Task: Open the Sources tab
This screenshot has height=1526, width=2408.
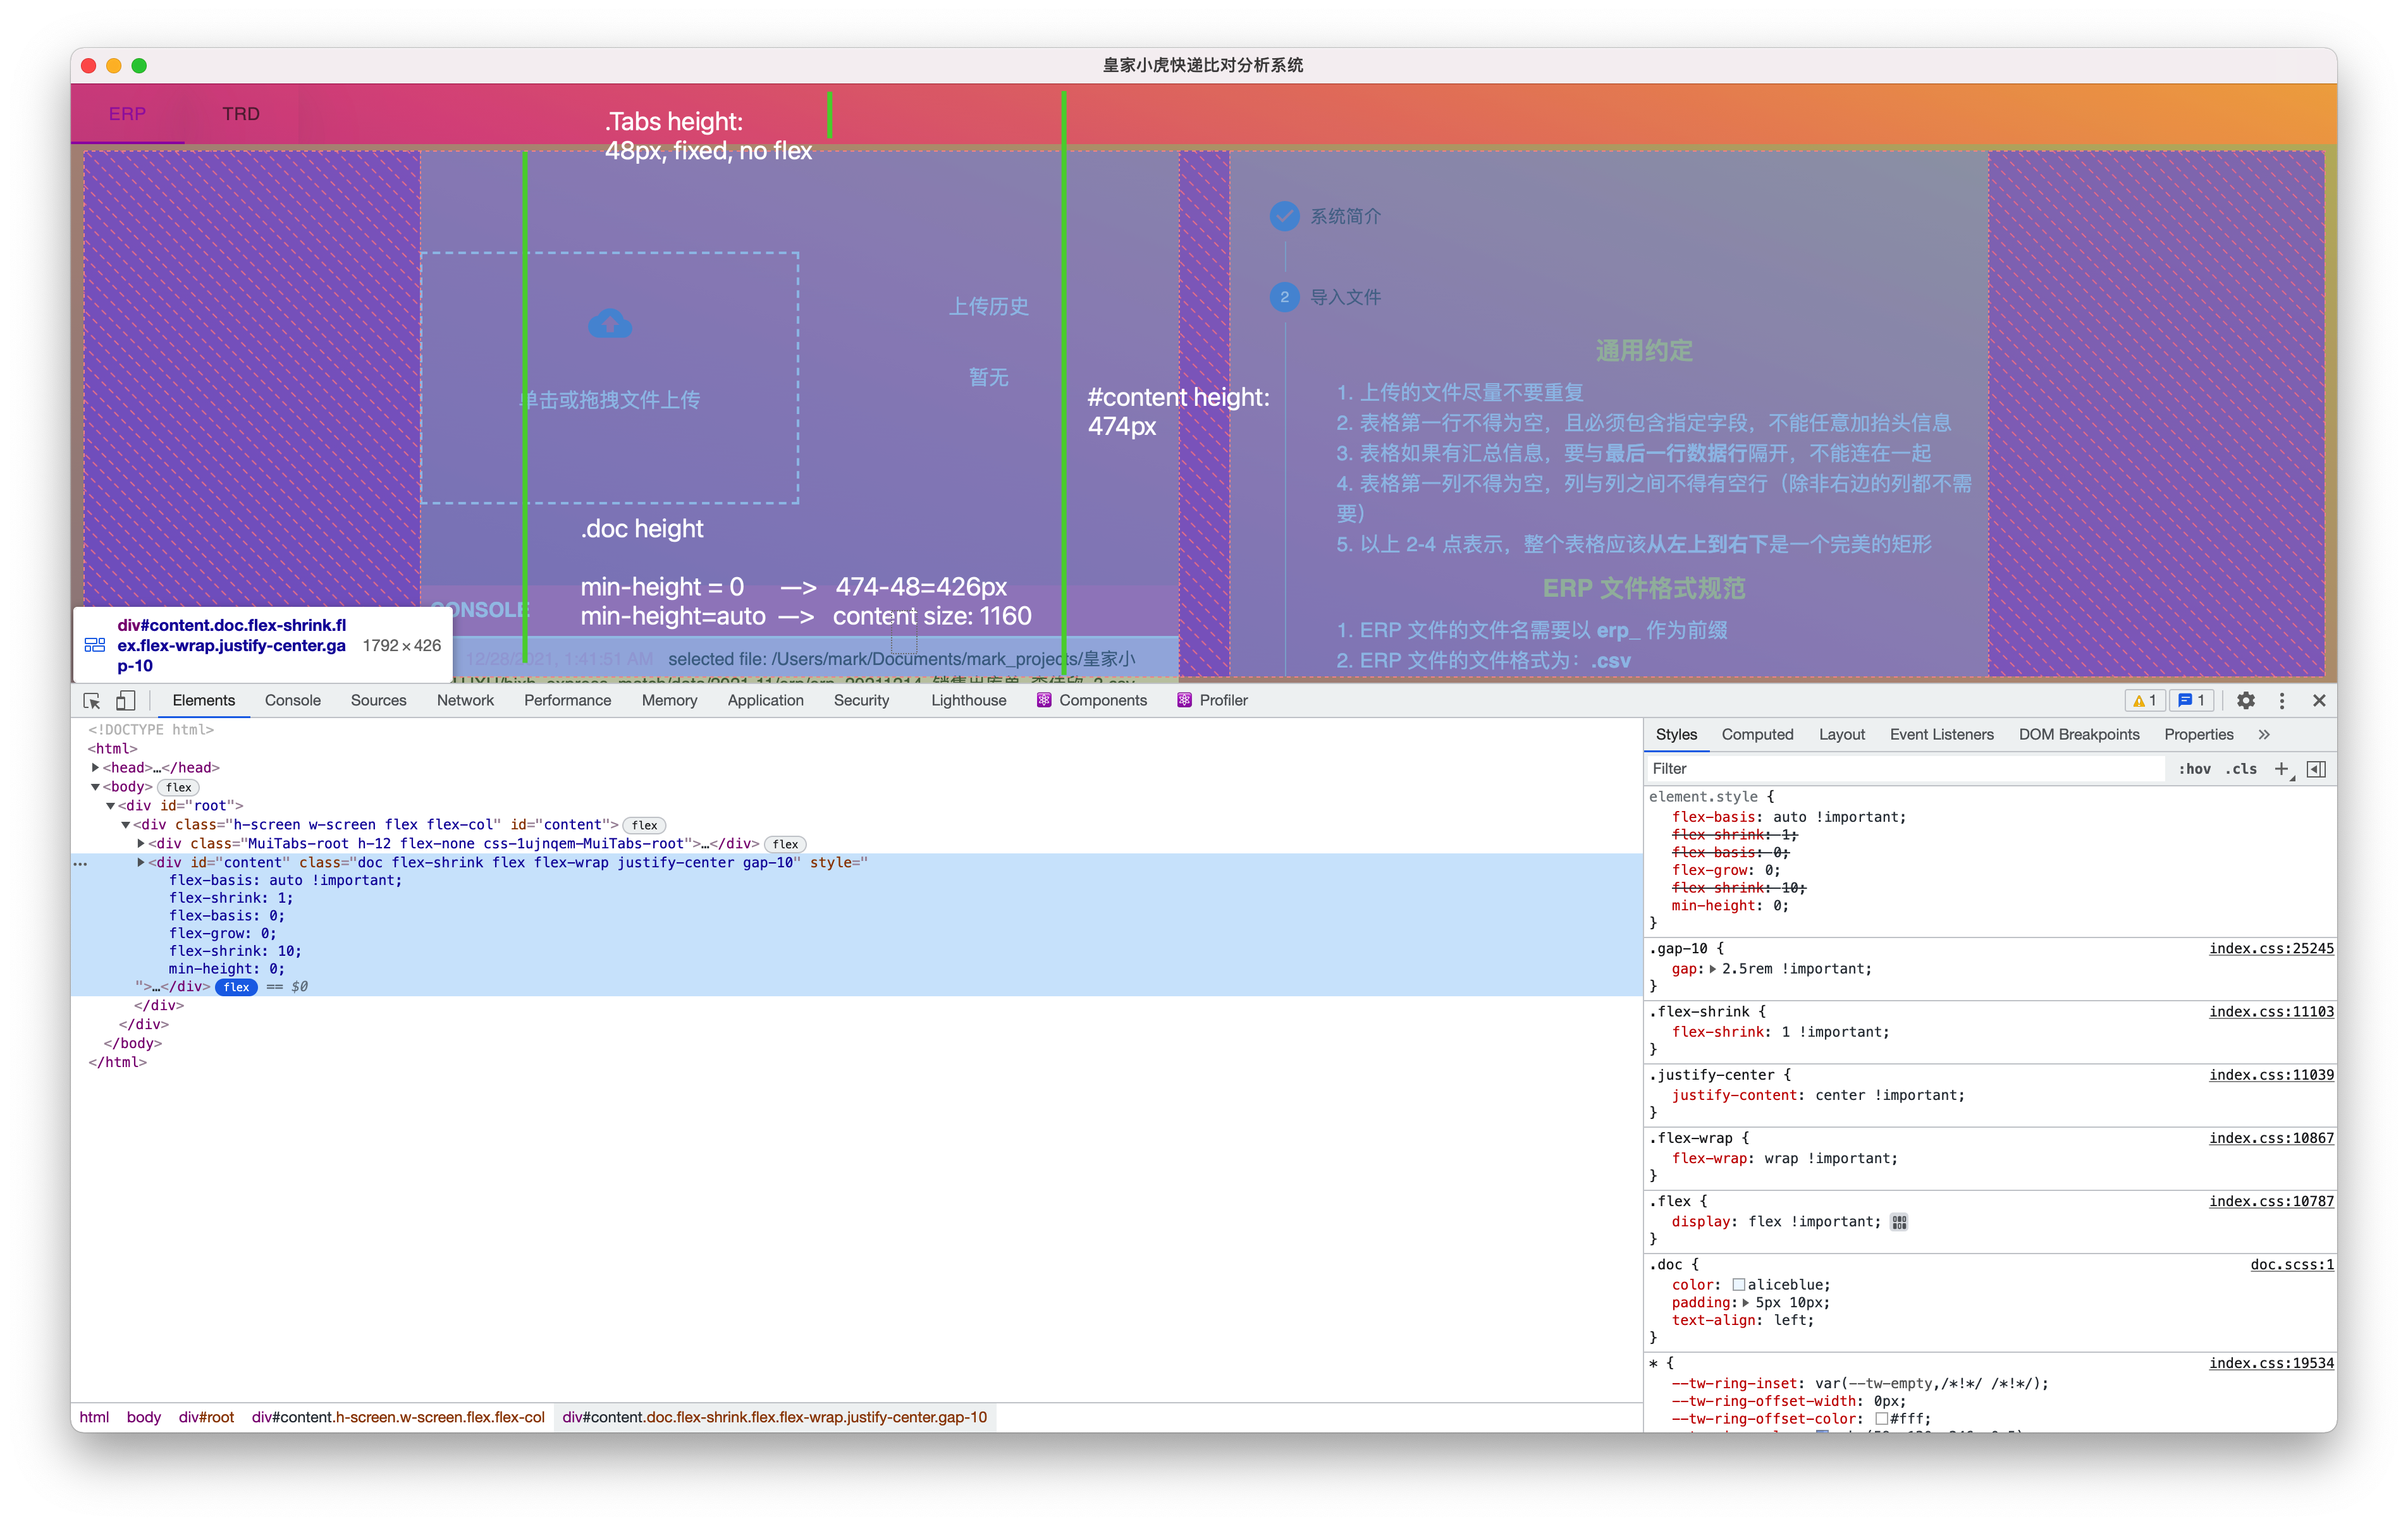Action: (x=378, y=701)
